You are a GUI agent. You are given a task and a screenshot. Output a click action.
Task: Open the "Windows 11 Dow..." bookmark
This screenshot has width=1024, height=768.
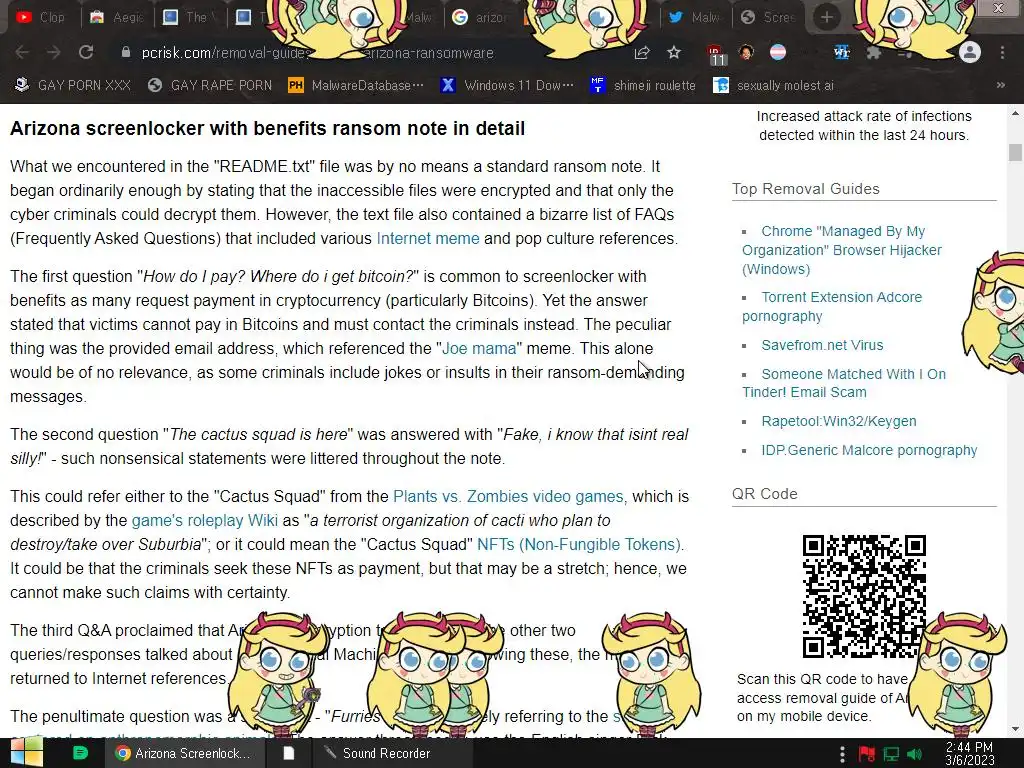(x=507, y=85)
